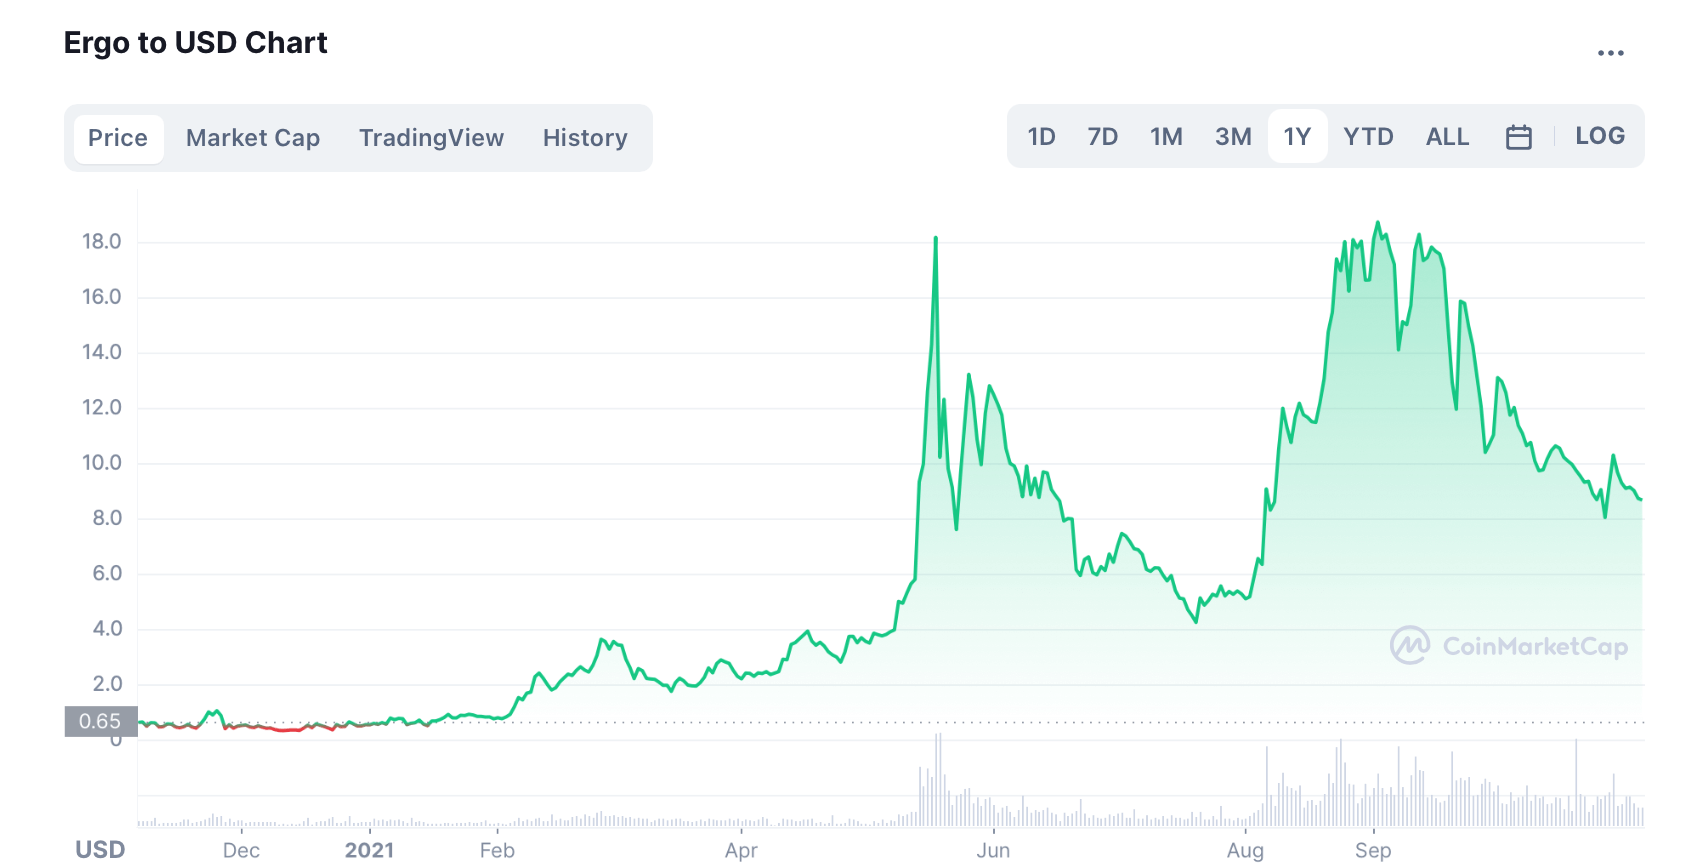The width and height of the screenshot is (1684, 868).
Task: Switch to the Price tab
Action: 118,138
